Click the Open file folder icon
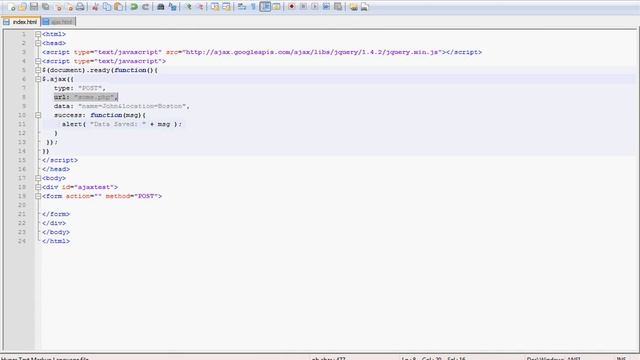 (22, 7)
